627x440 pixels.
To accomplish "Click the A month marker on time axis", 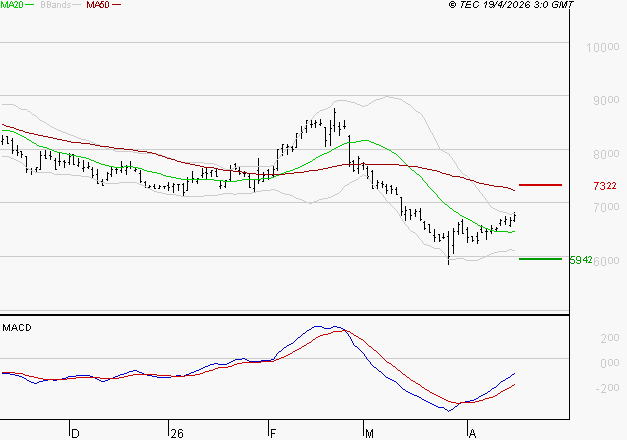I will tap(472, 433).
